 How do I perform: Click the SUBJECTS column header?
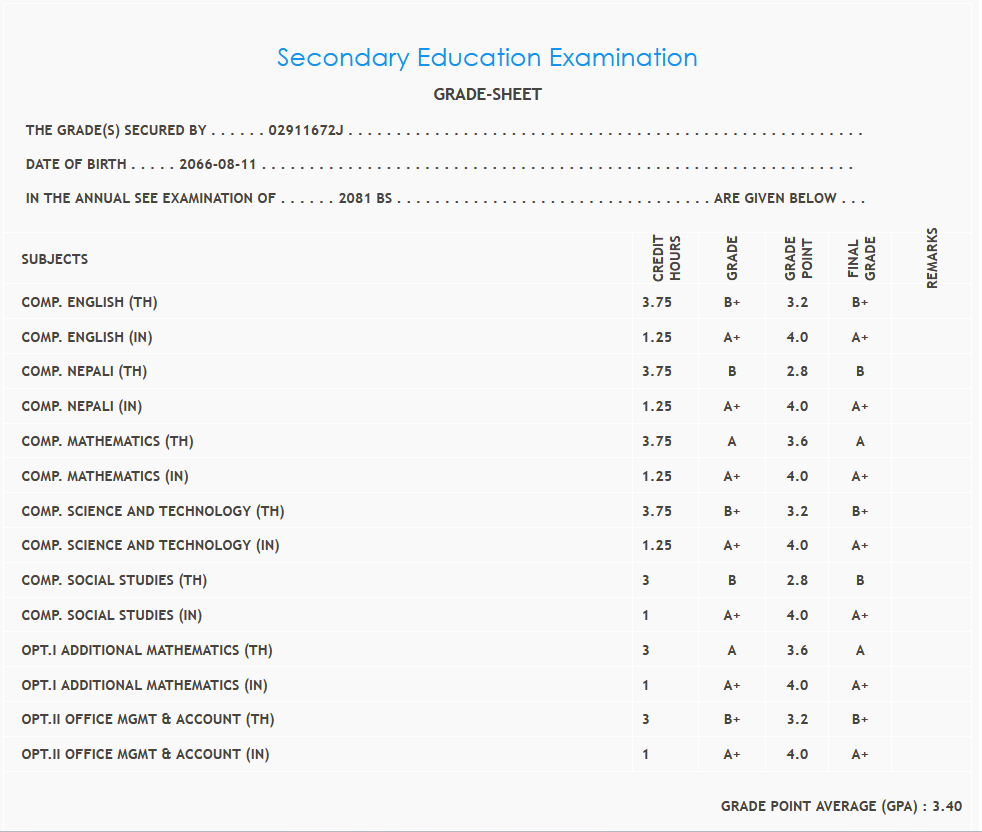[55, 259]
